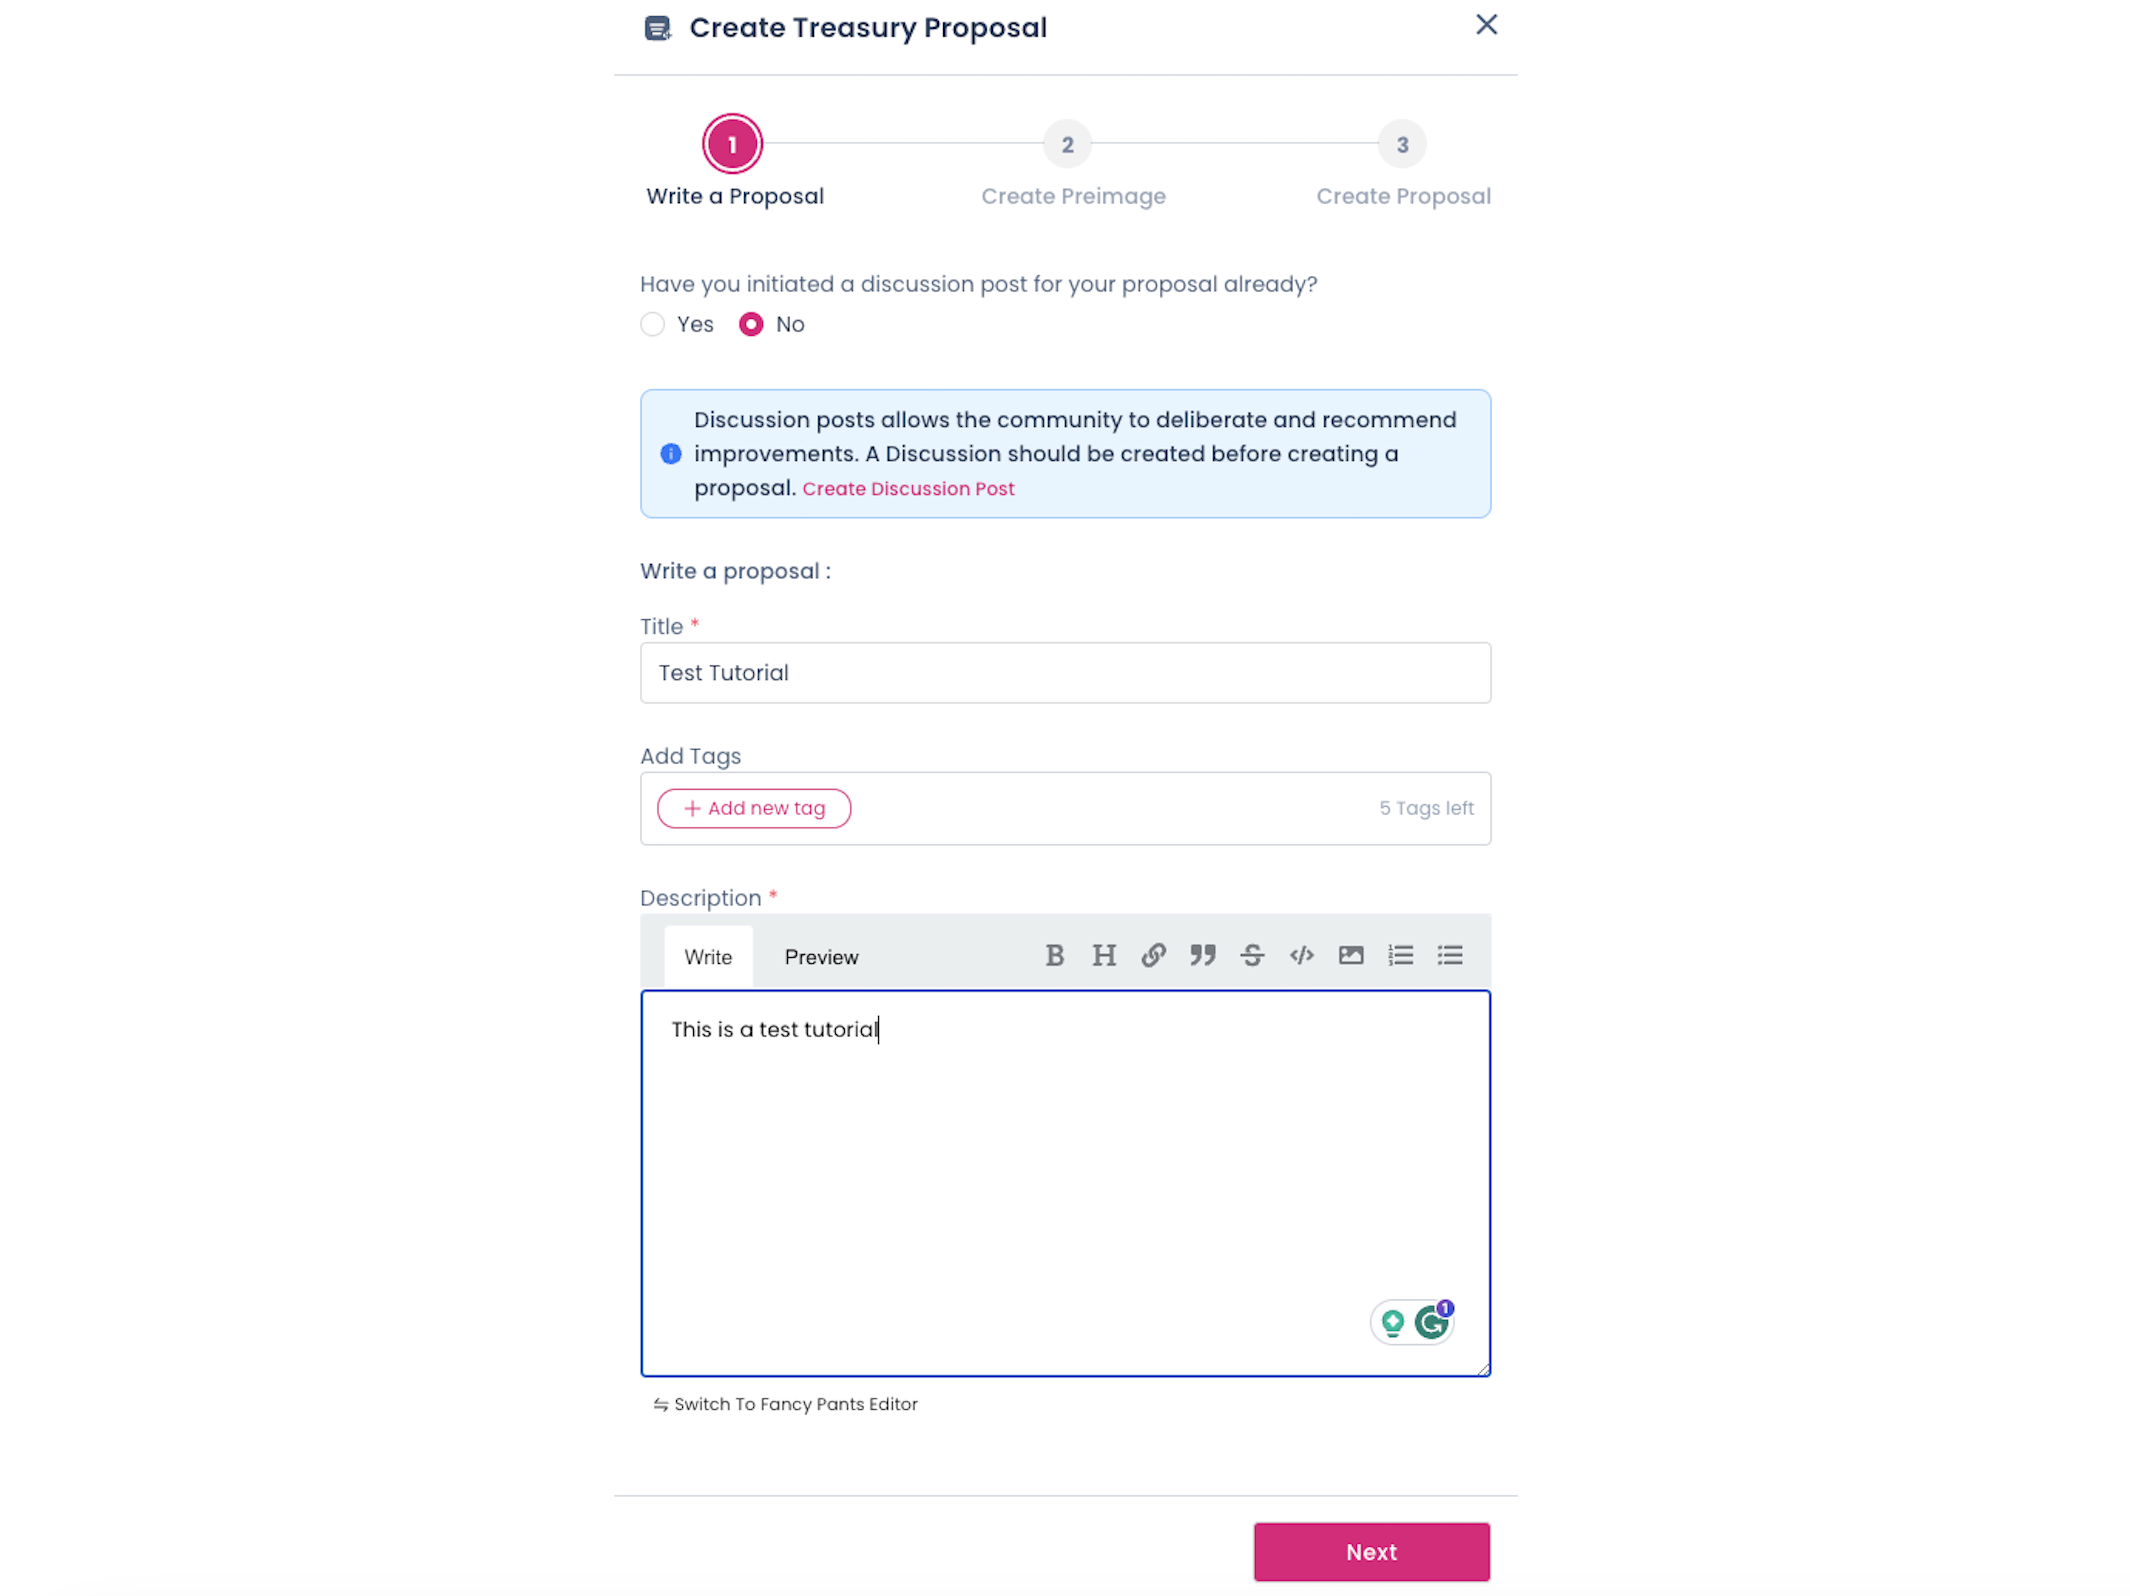Click the Link insertion icon
The height and width of the screenshot is (1596, 2130).
click(1153, 954)
